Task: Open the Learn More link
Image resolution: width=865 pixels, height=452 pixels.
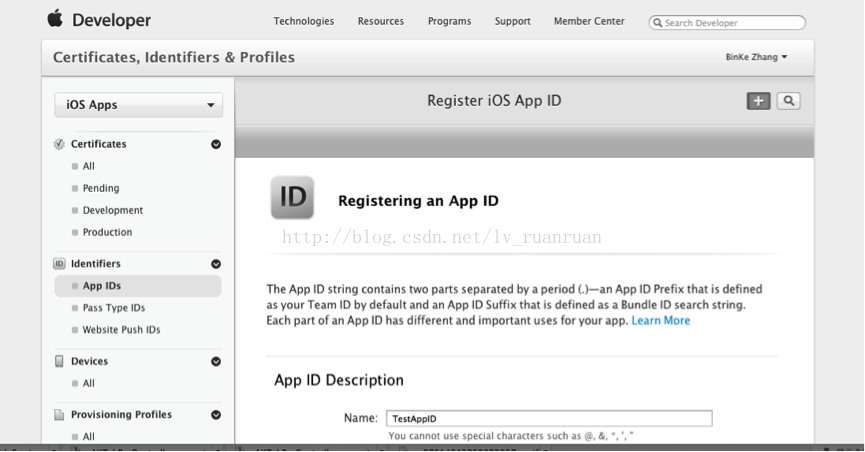Action: click(x=660, y=321)
